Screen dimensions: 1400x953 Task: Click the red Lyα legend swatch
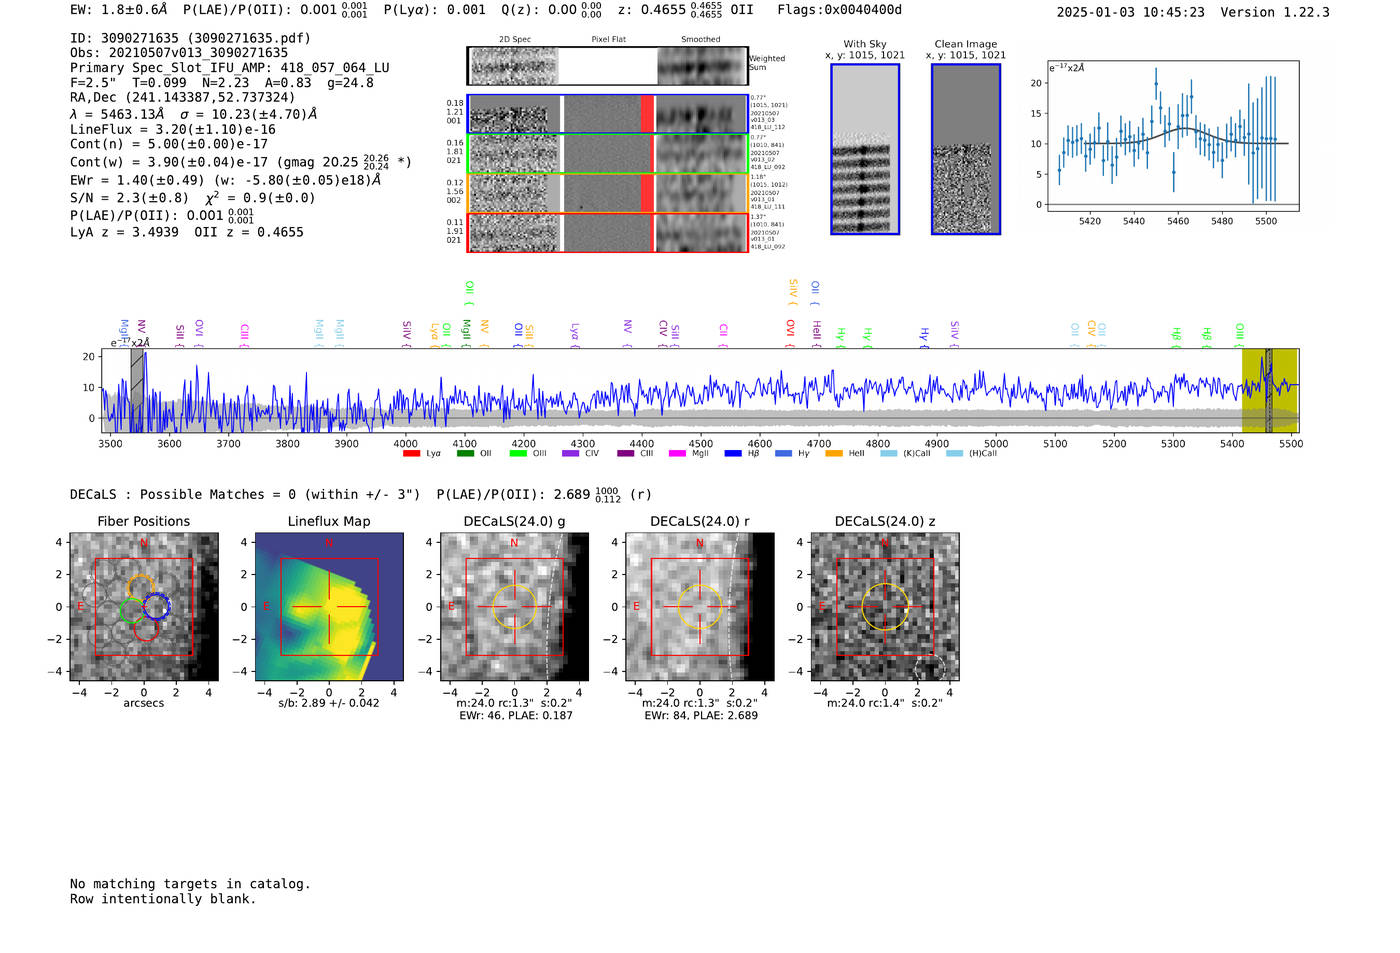411,453
